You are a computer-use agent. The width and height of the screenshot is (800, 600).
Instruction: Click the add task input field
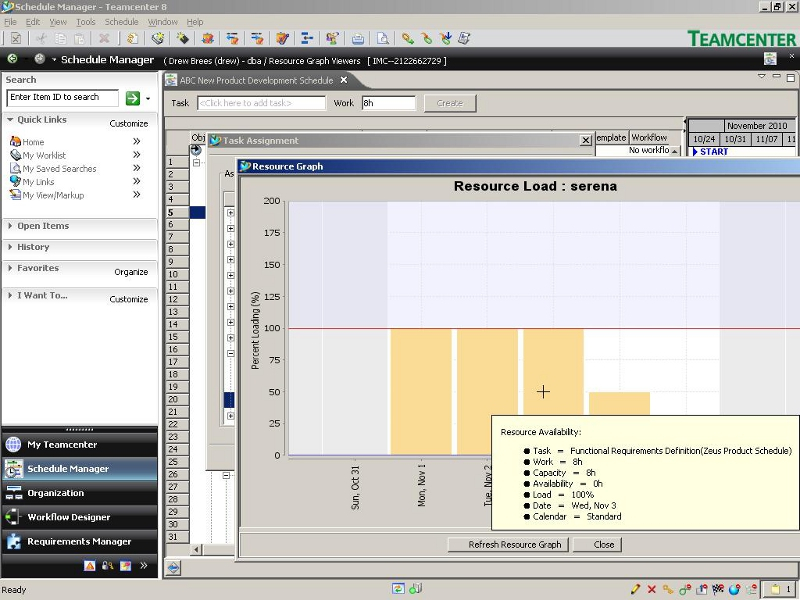(261, 103)
